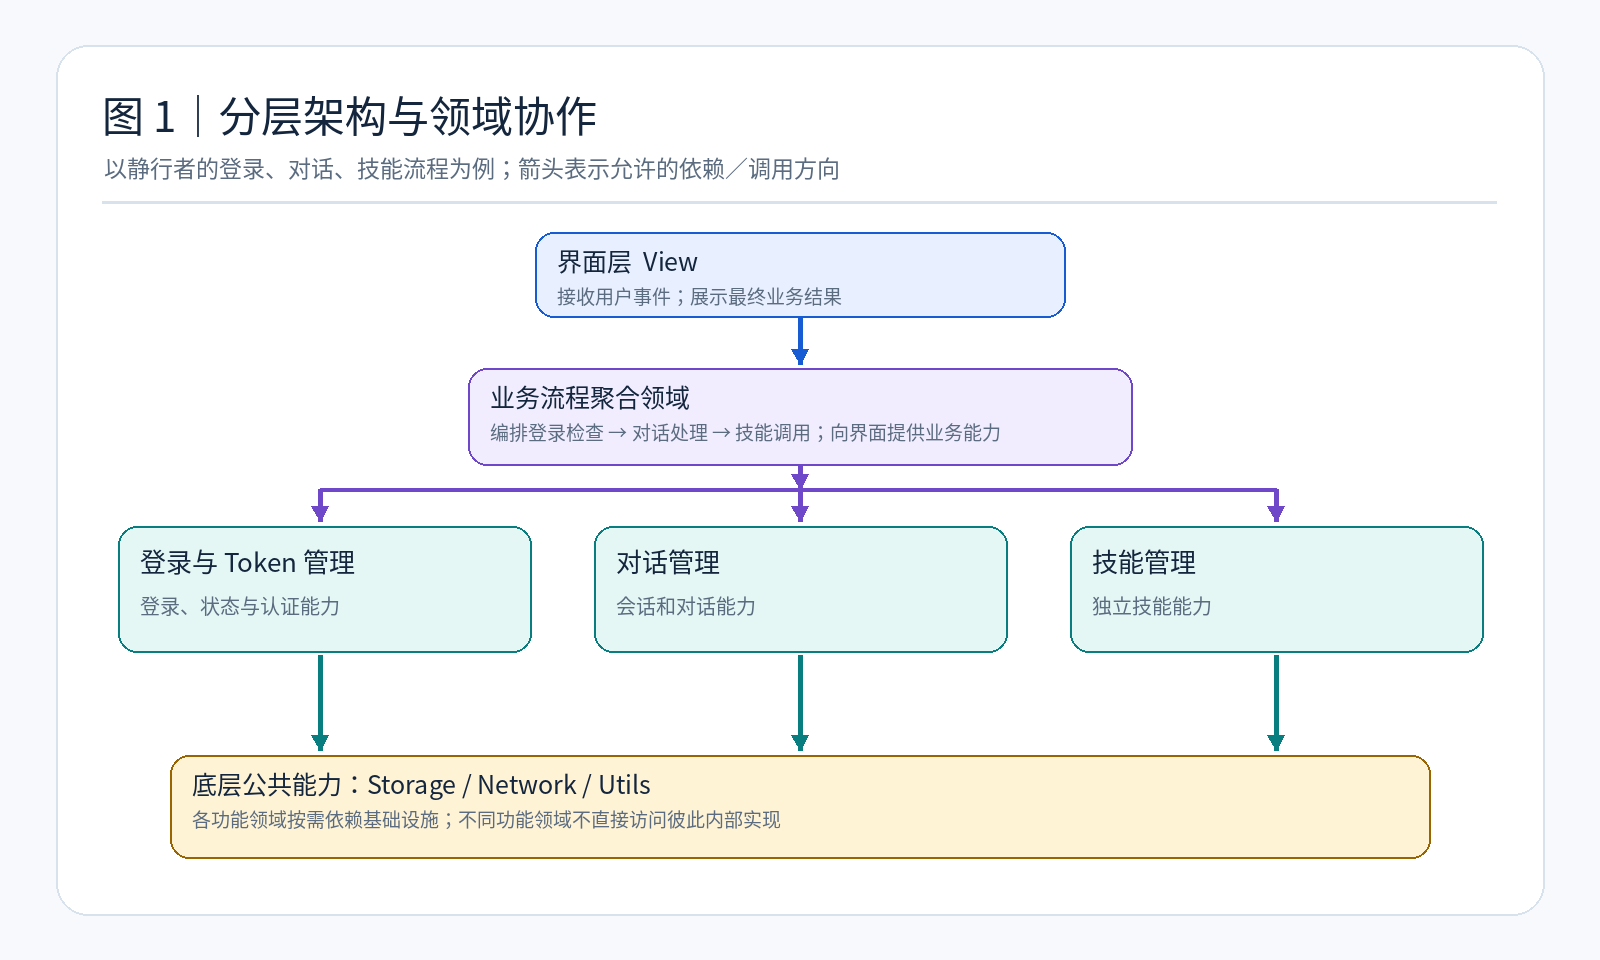Click the 业务流程聚合领域 heading
This screenshot has width=1600, height=960.
[x=590, y=398]
